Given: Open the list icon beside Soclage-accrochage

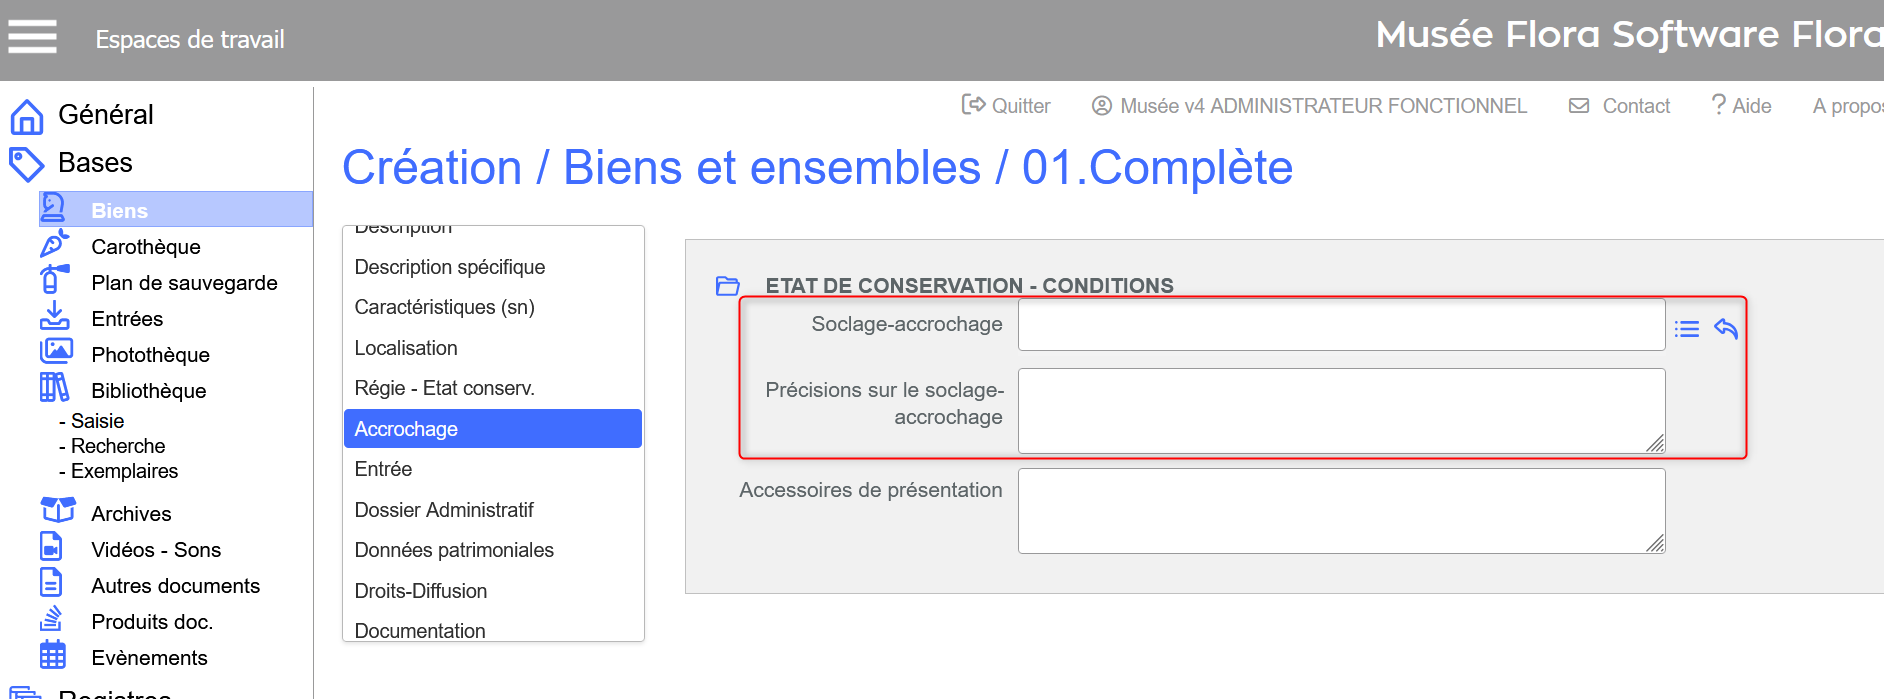Looking at the screenshot, I should [1687, 329].
